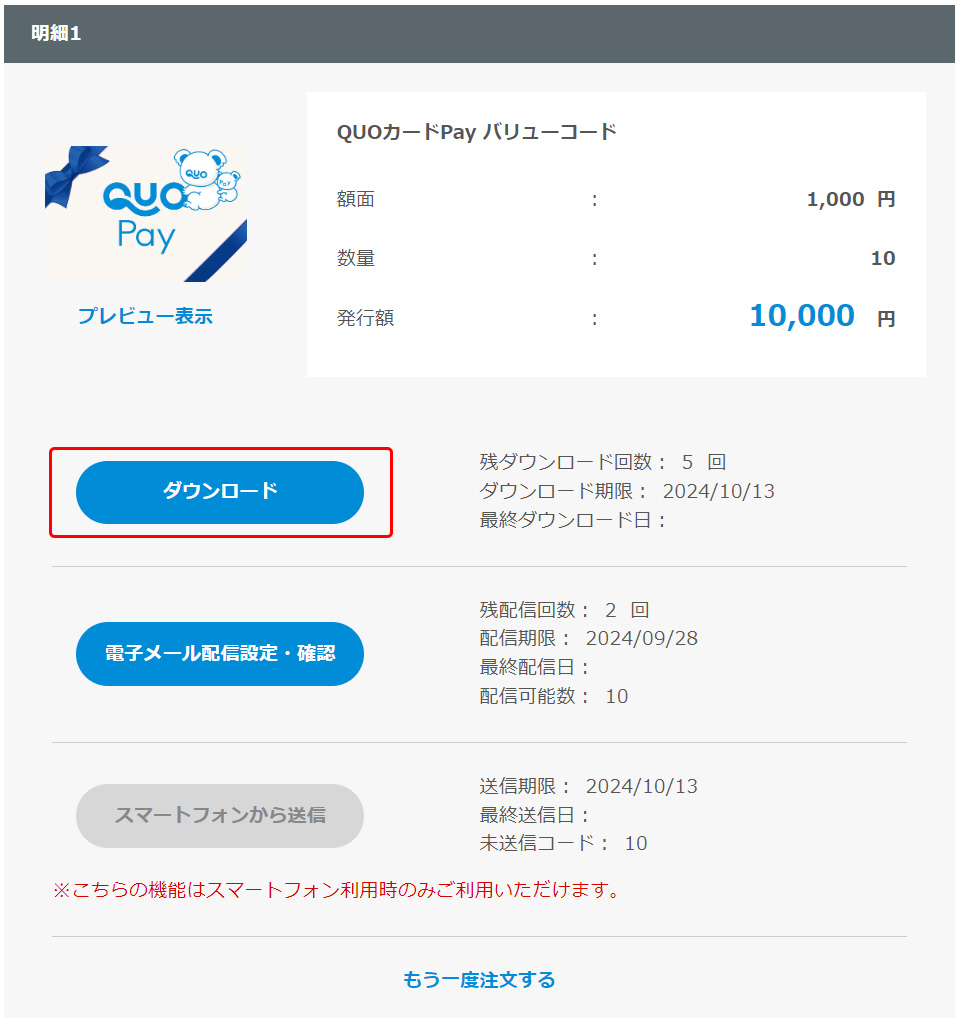
Task: Open 電子メール配信設定・確認
Action: [220, 654]
